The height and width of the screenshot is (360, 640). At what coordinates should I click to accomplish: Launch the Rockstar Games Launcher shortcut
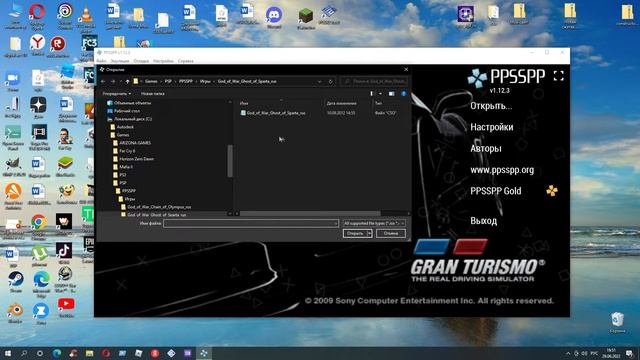[58, 44]
